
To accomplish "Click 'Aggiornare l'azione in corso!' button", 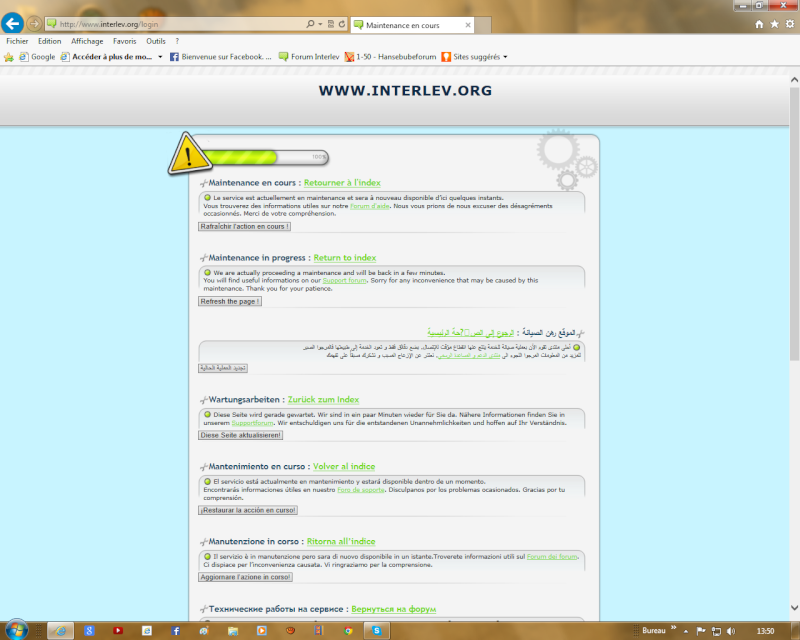I will [x=245, y=577].
